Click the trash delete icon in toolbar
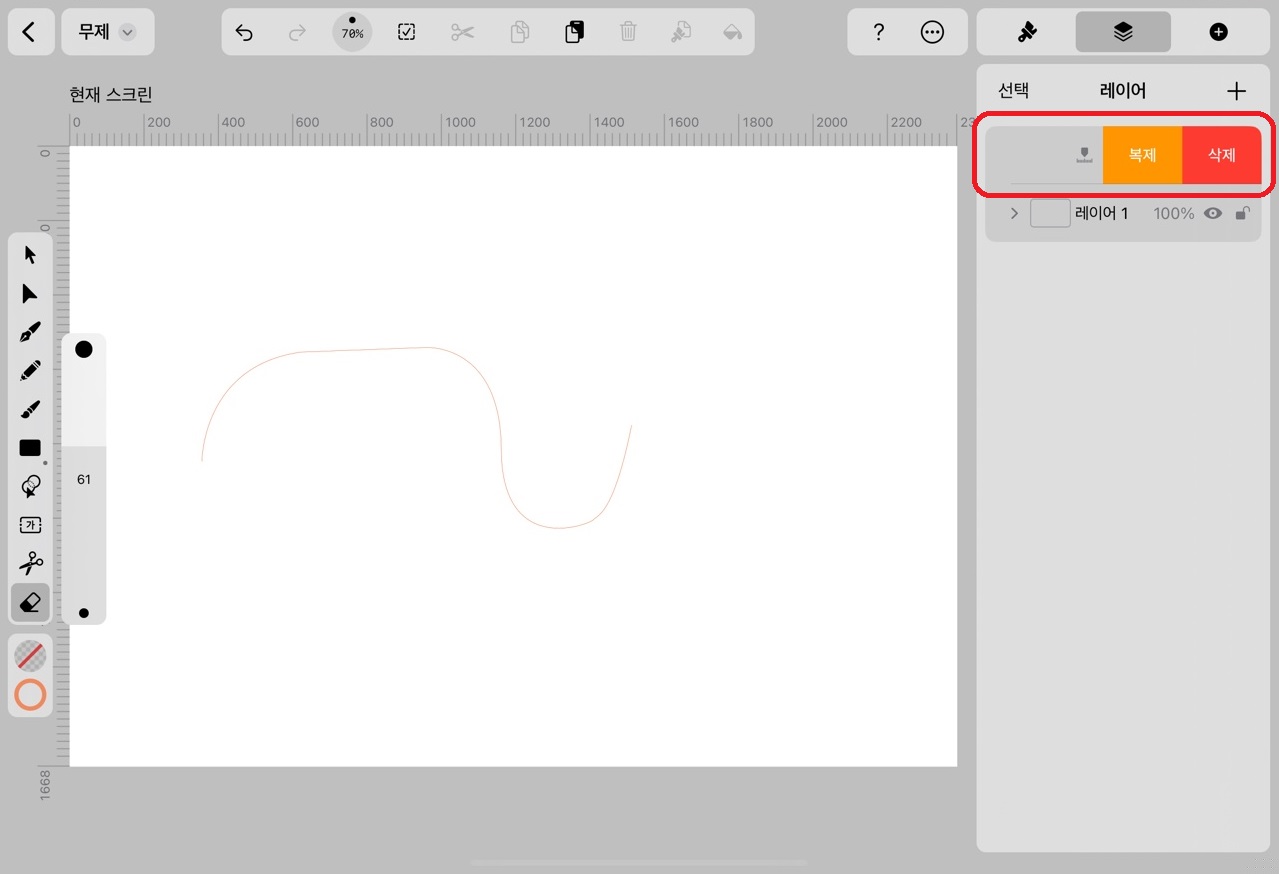Image resolution: width=1279 pixels, height=874 pixels. pyautogui.click(x=628, y=32)
